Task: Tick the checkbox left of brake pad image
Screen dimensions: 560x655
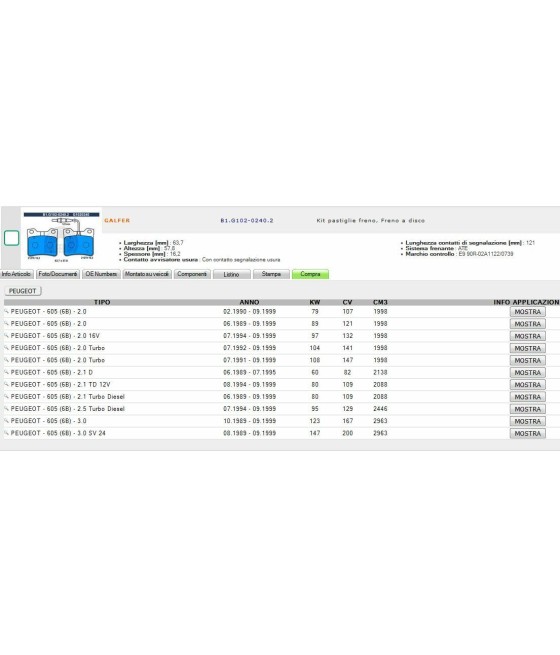Action: coord(11,238)
